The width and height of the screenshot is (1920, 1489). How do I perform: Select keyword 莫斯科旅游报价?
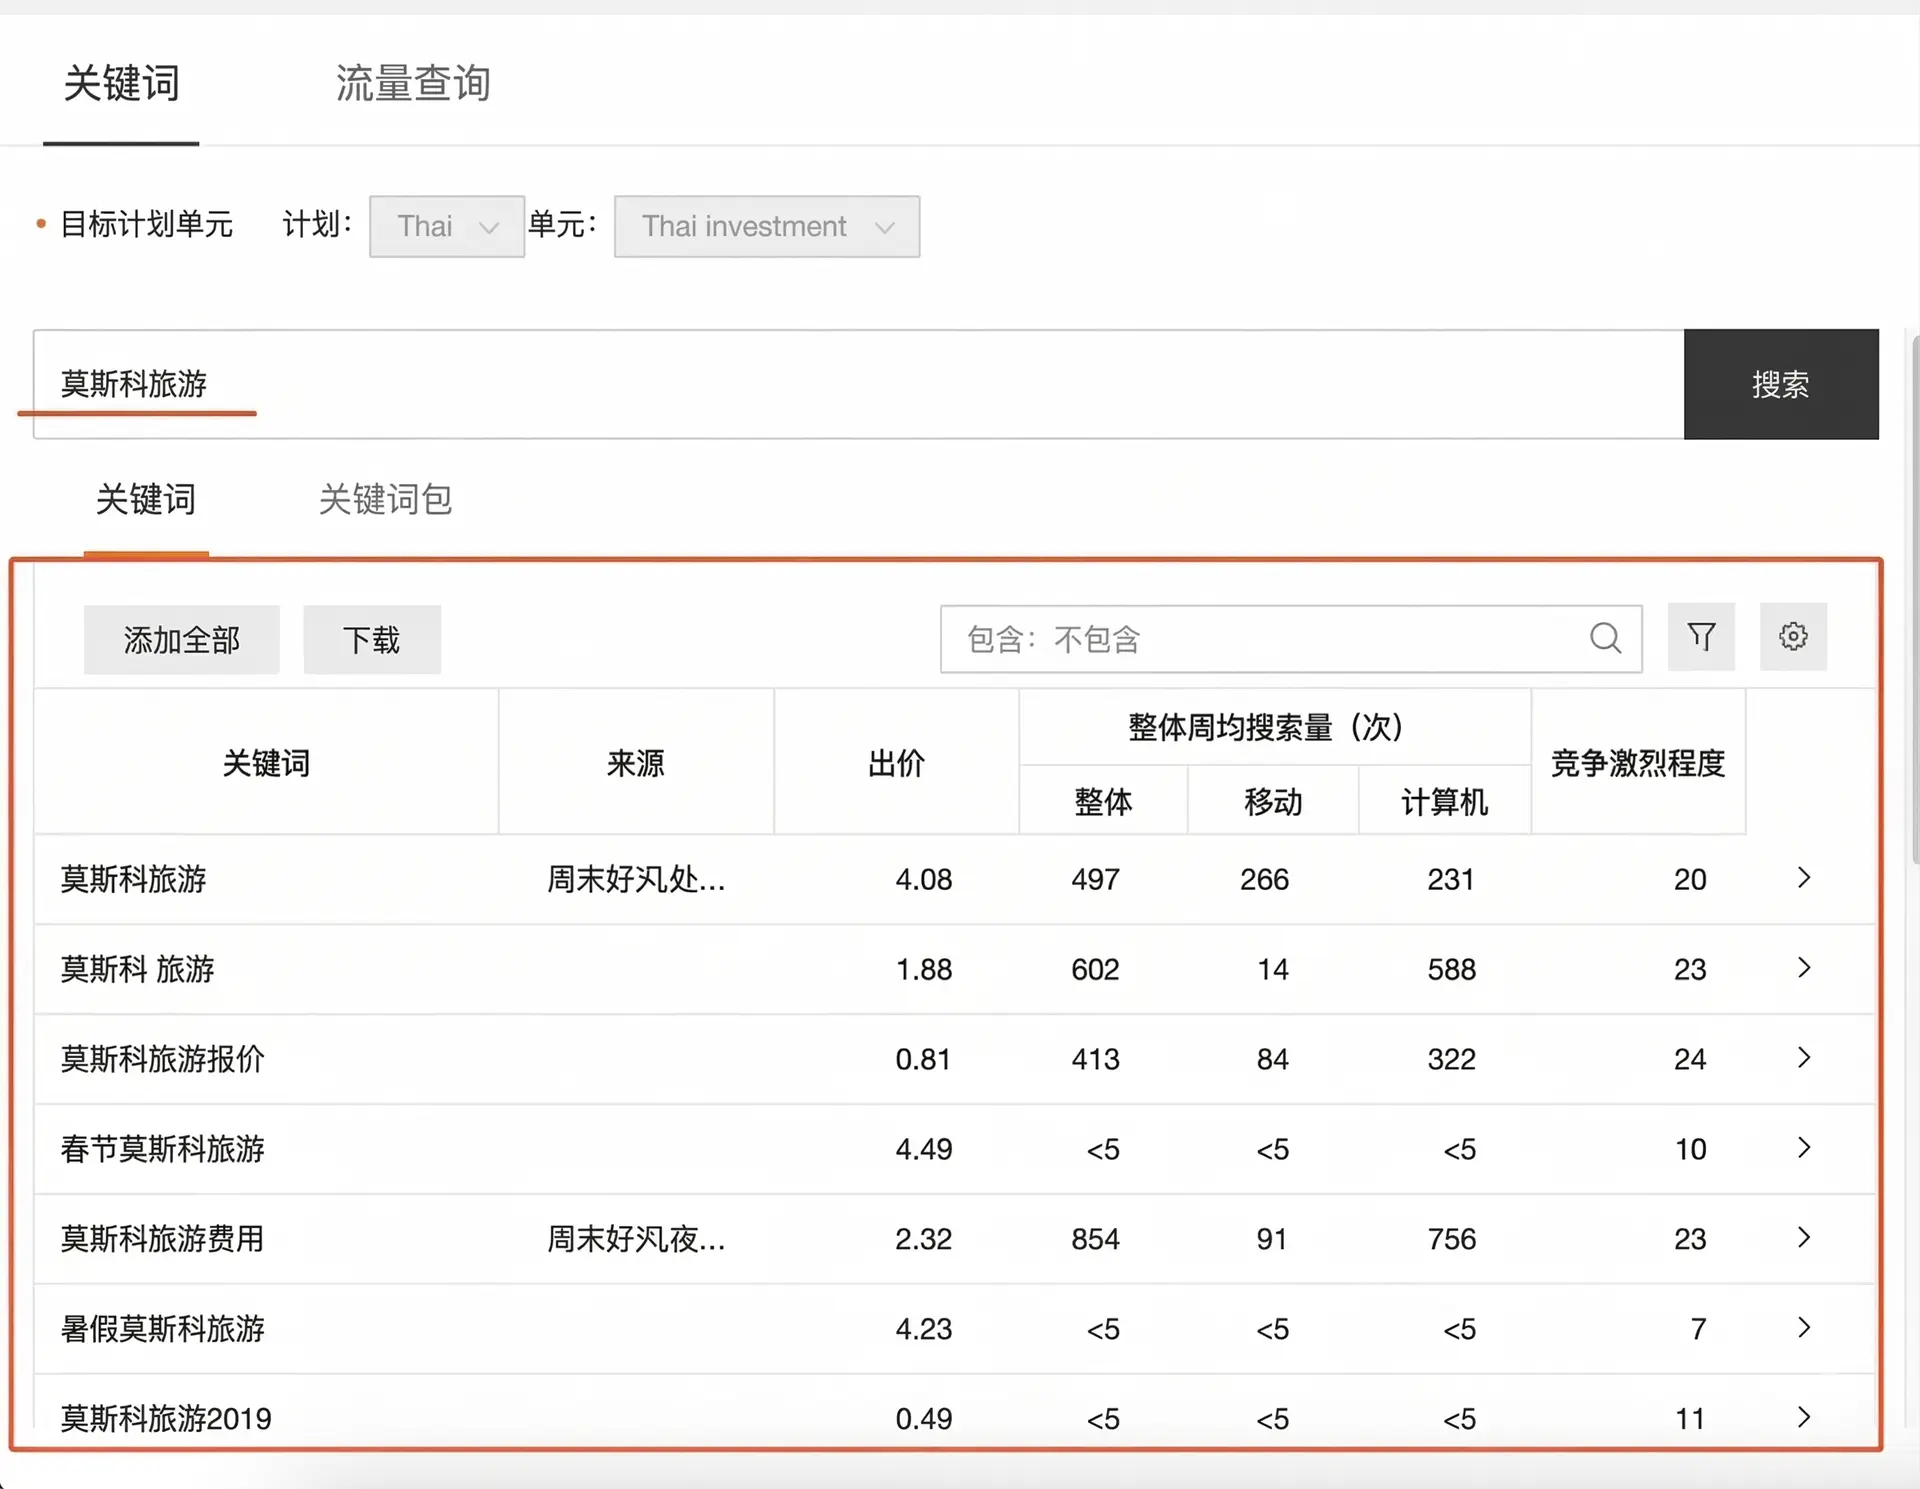click(162, 1059)
